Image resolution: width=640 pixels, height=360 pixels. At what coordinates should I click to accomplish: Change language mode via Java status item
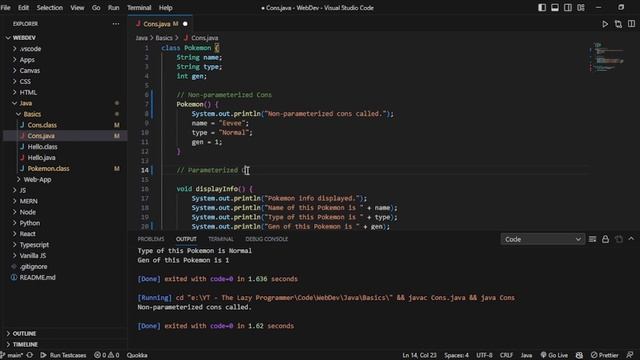tap(526, 355)
